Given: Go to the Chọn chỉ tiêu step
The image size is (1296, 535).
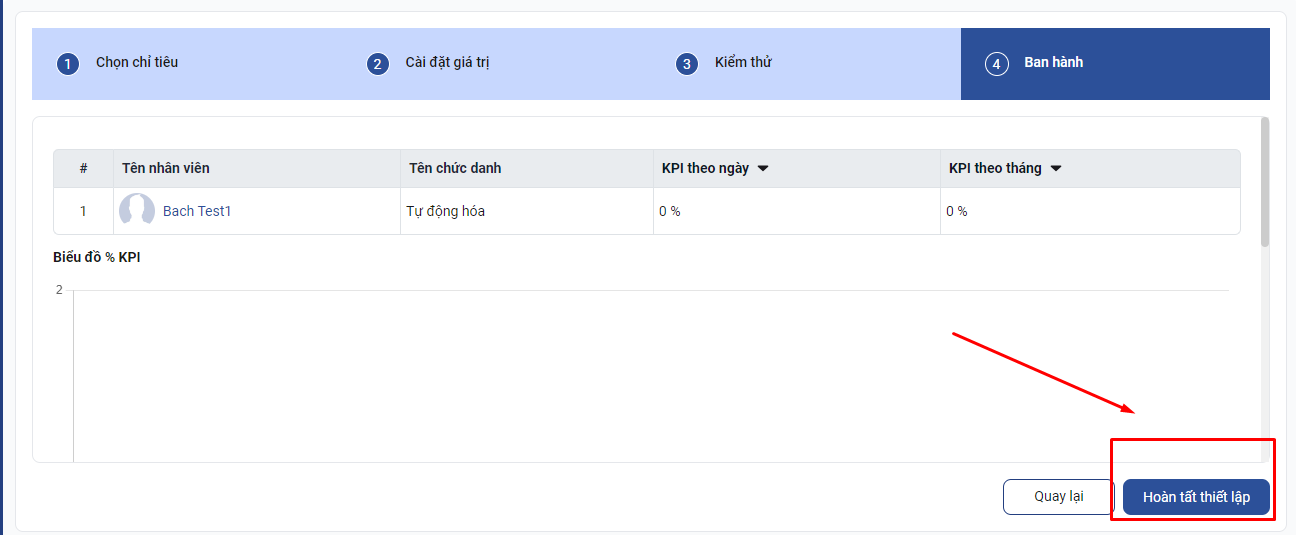Looking at the screenshot, I should [x=137, y=62].
